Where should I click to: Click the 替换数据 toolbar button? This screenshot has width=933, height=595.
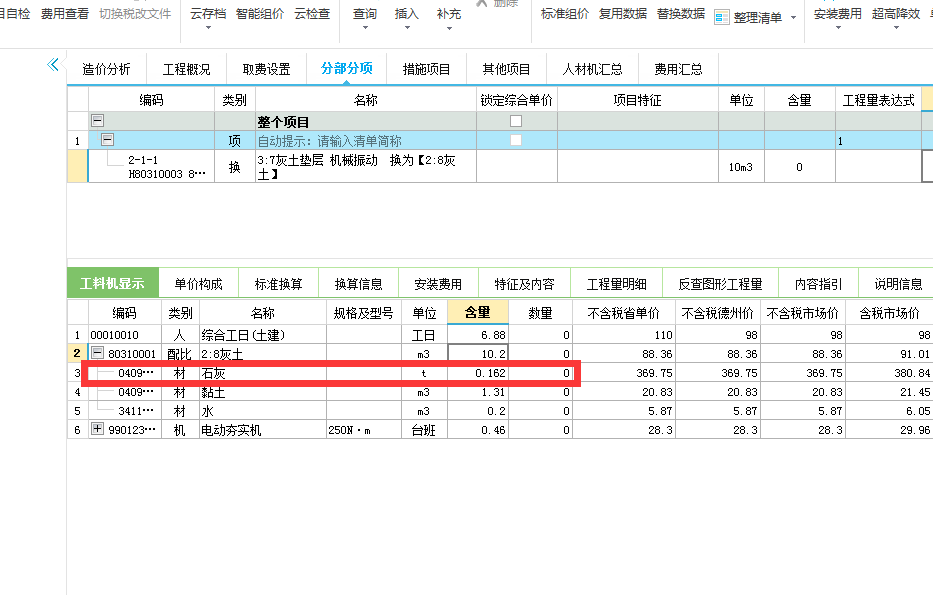pyautogui.click(x=681, y=13)
